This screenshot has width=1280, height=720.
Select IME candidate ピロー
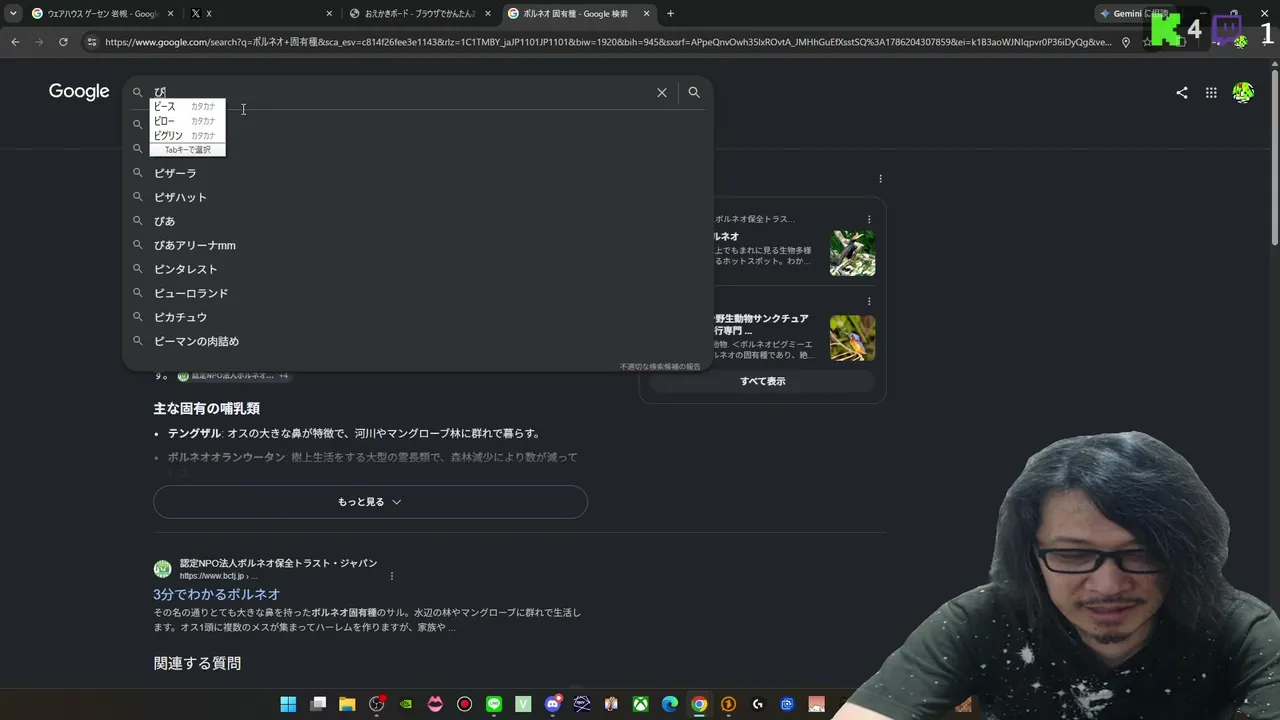[x=187, y=121]
